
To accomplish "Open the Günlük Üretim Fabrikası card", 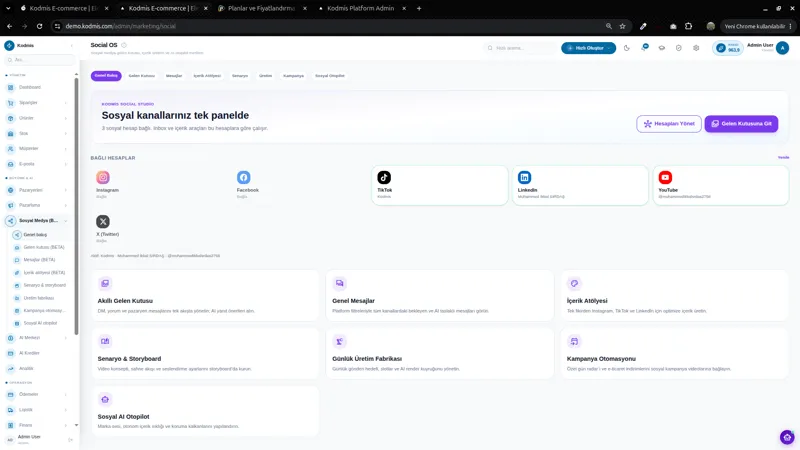I will pos(440,354).
